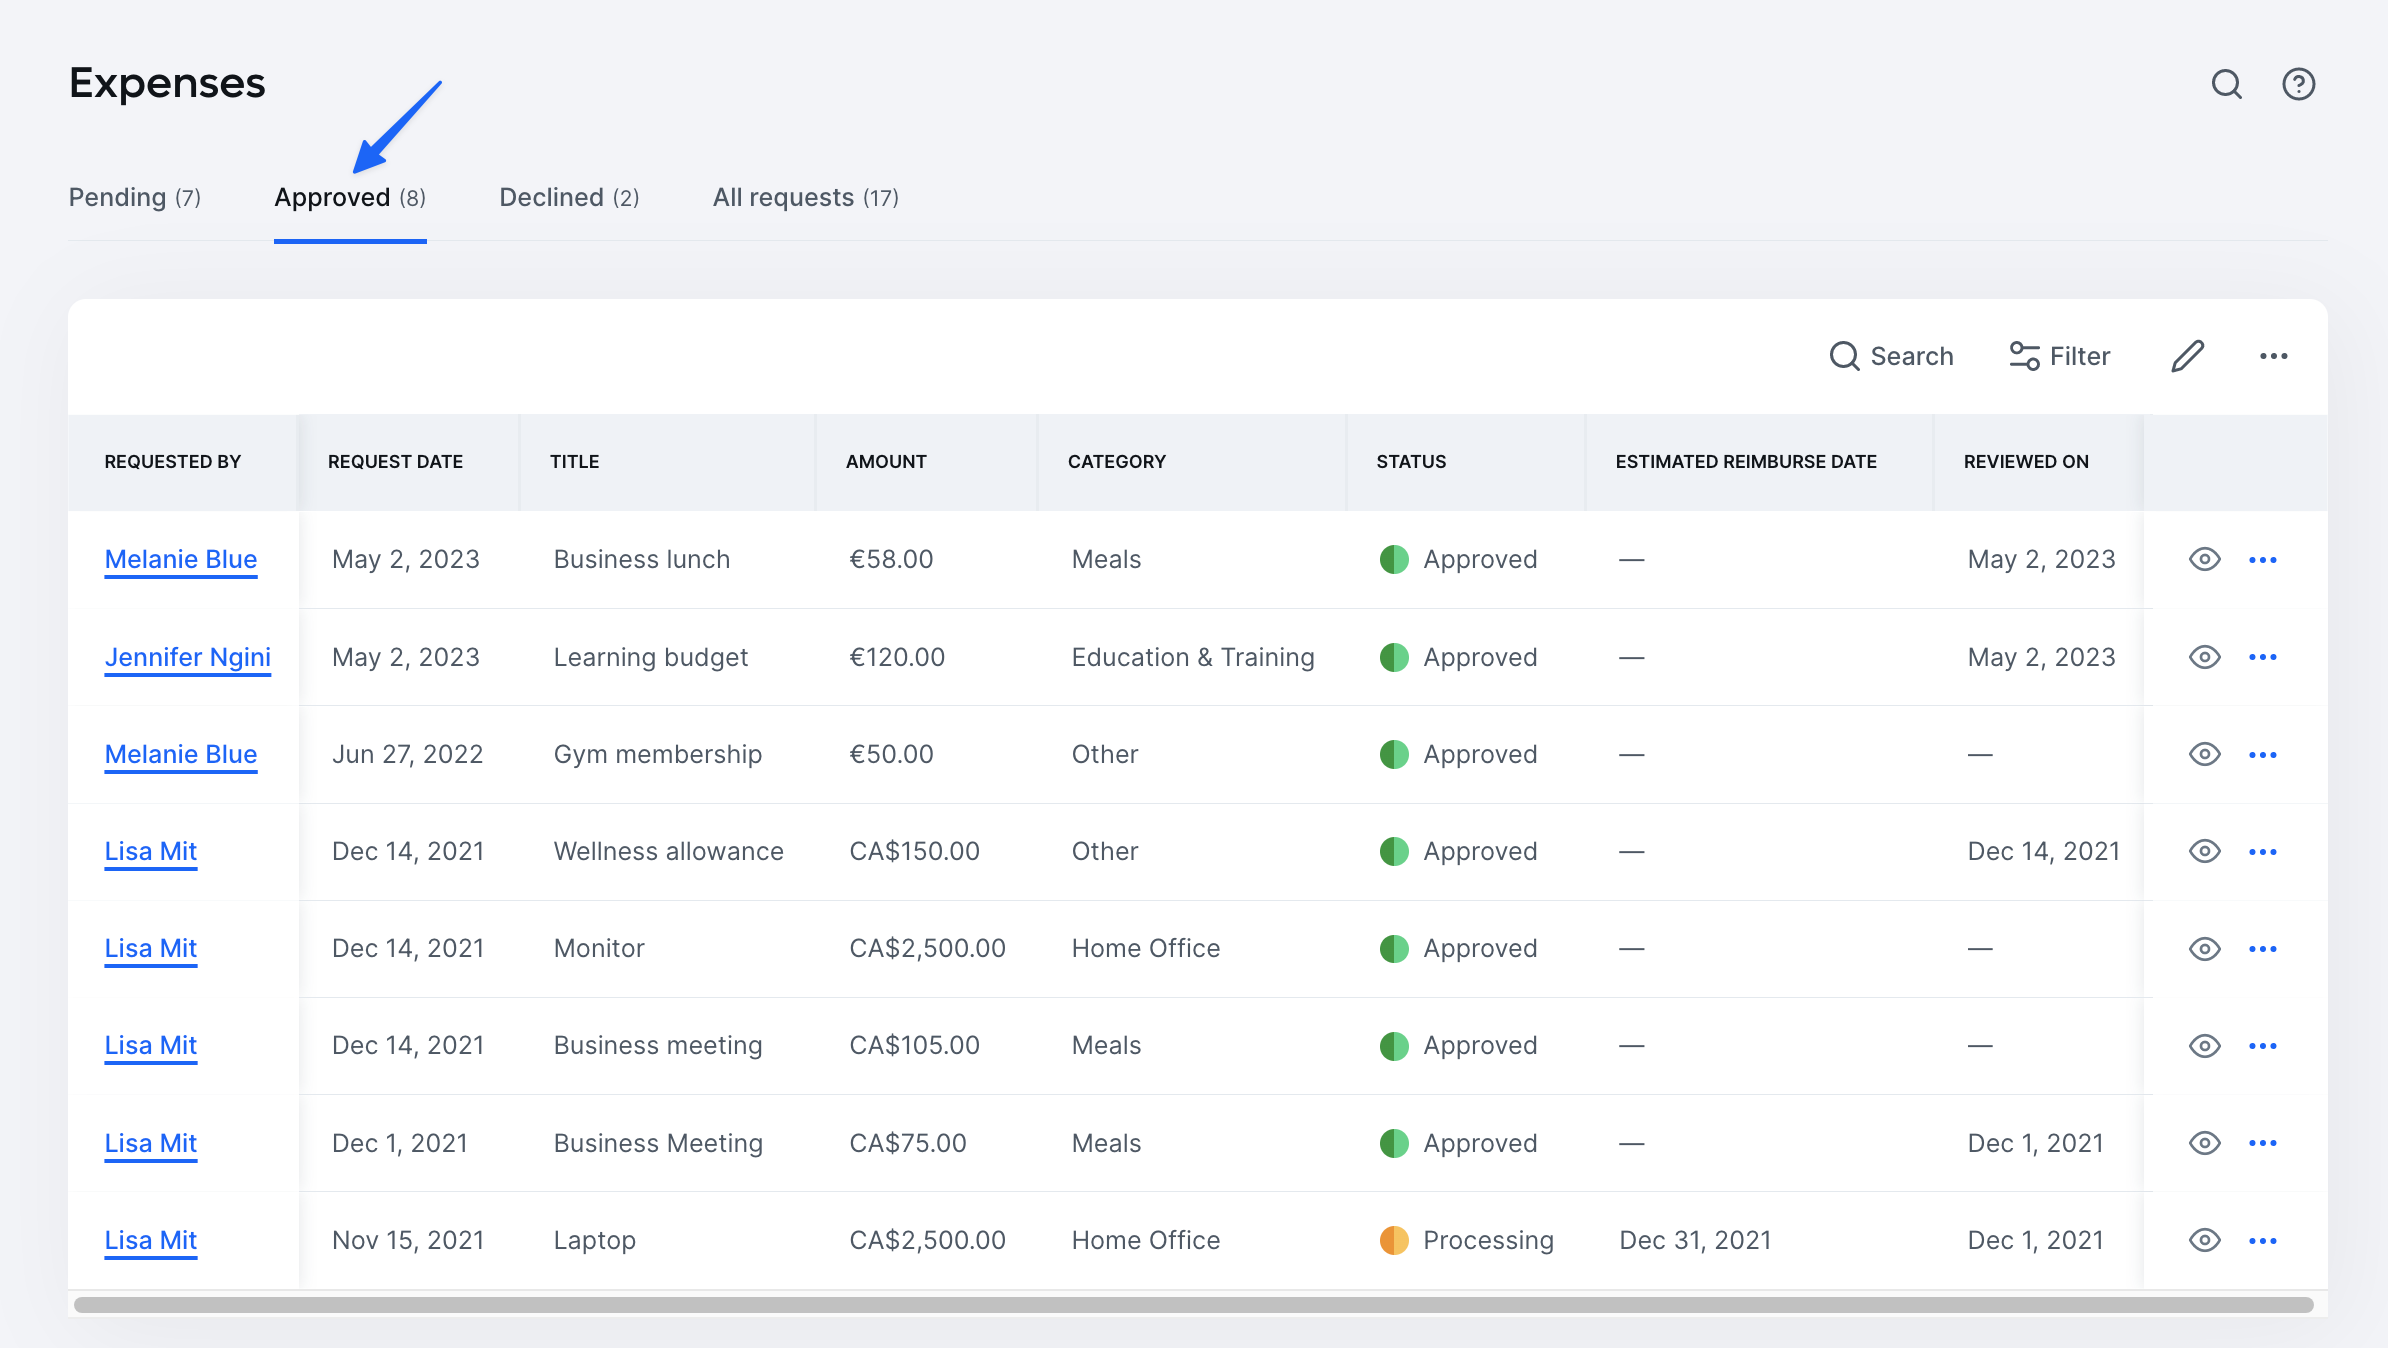Image resolution: width=2388 pixels, height=1348 pixels.
Task: View the Business lunch expense via eye icon
Action: [2205, 559]
